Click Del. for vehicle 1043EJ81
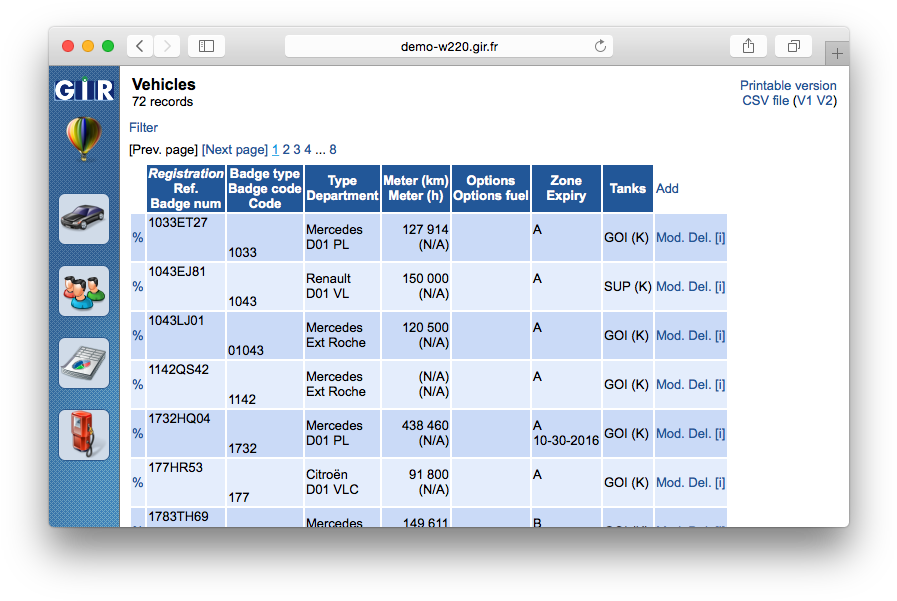 [x=699, y=287]
